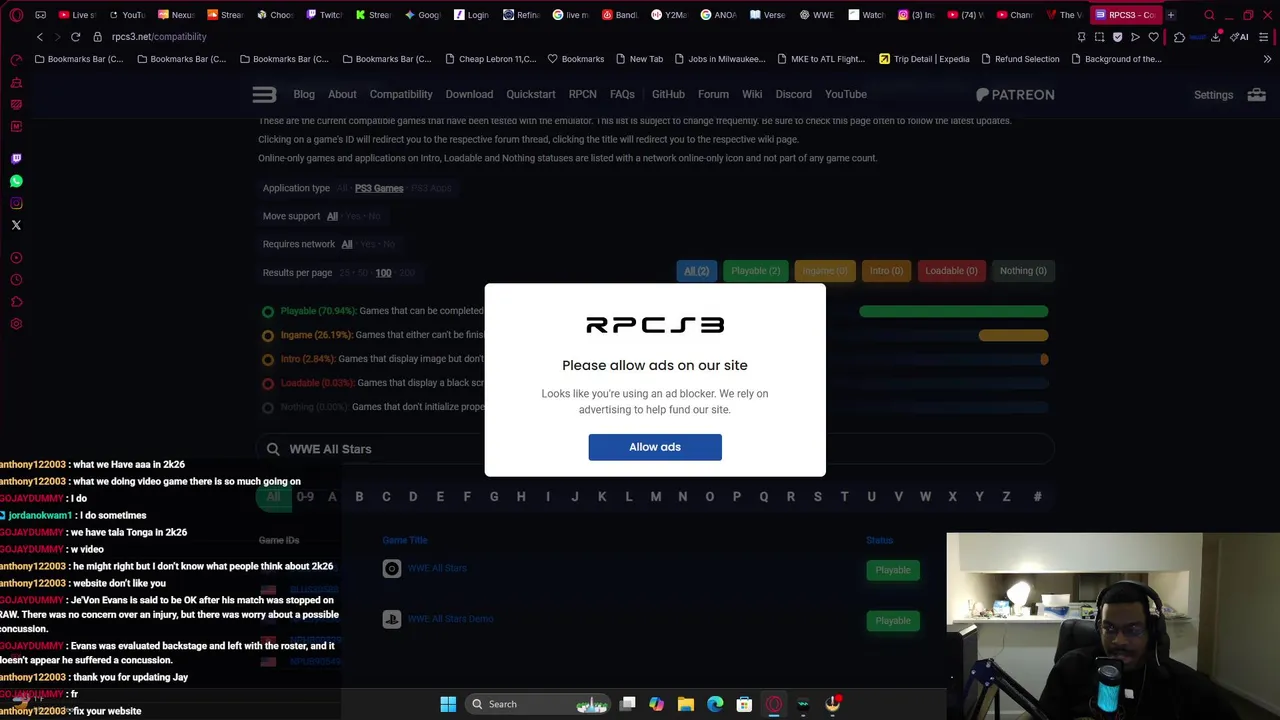Screen dimensions: 1280x720
Task: Open the Cheap Lebron 11 bookmark
Action: (490, 59)
